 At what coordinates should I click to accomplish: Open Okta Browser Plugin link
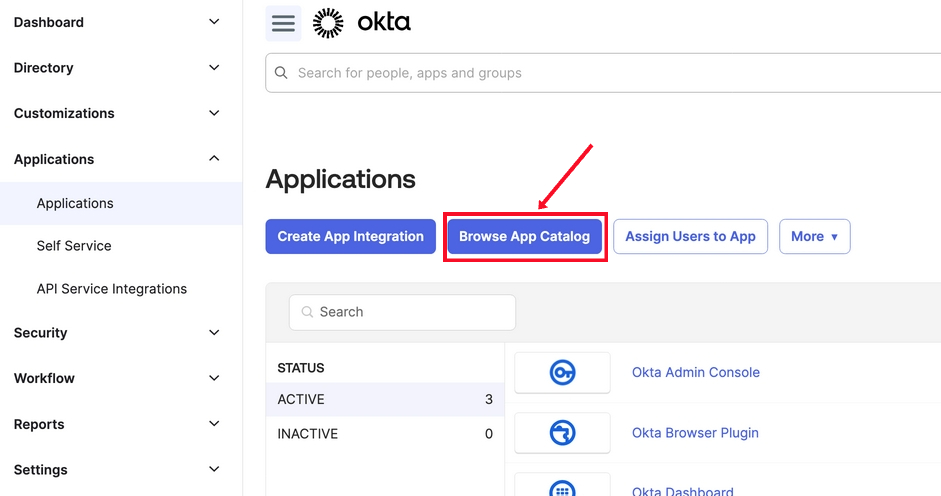695,433
